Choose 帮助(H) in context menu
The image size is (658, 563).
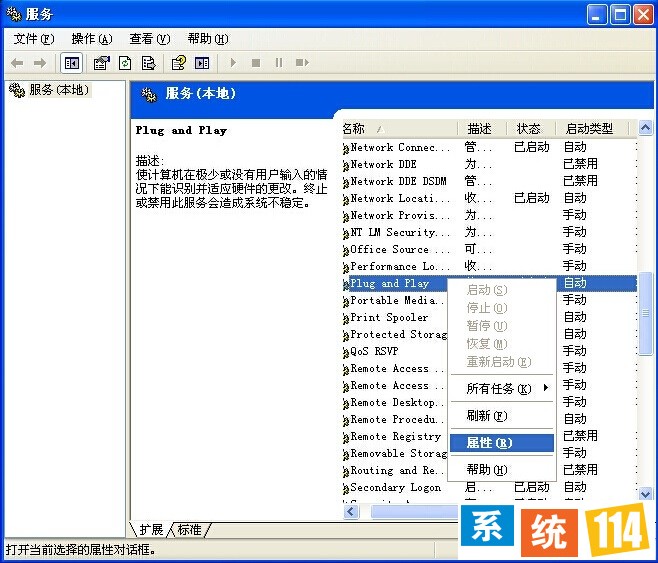[502, 469]
